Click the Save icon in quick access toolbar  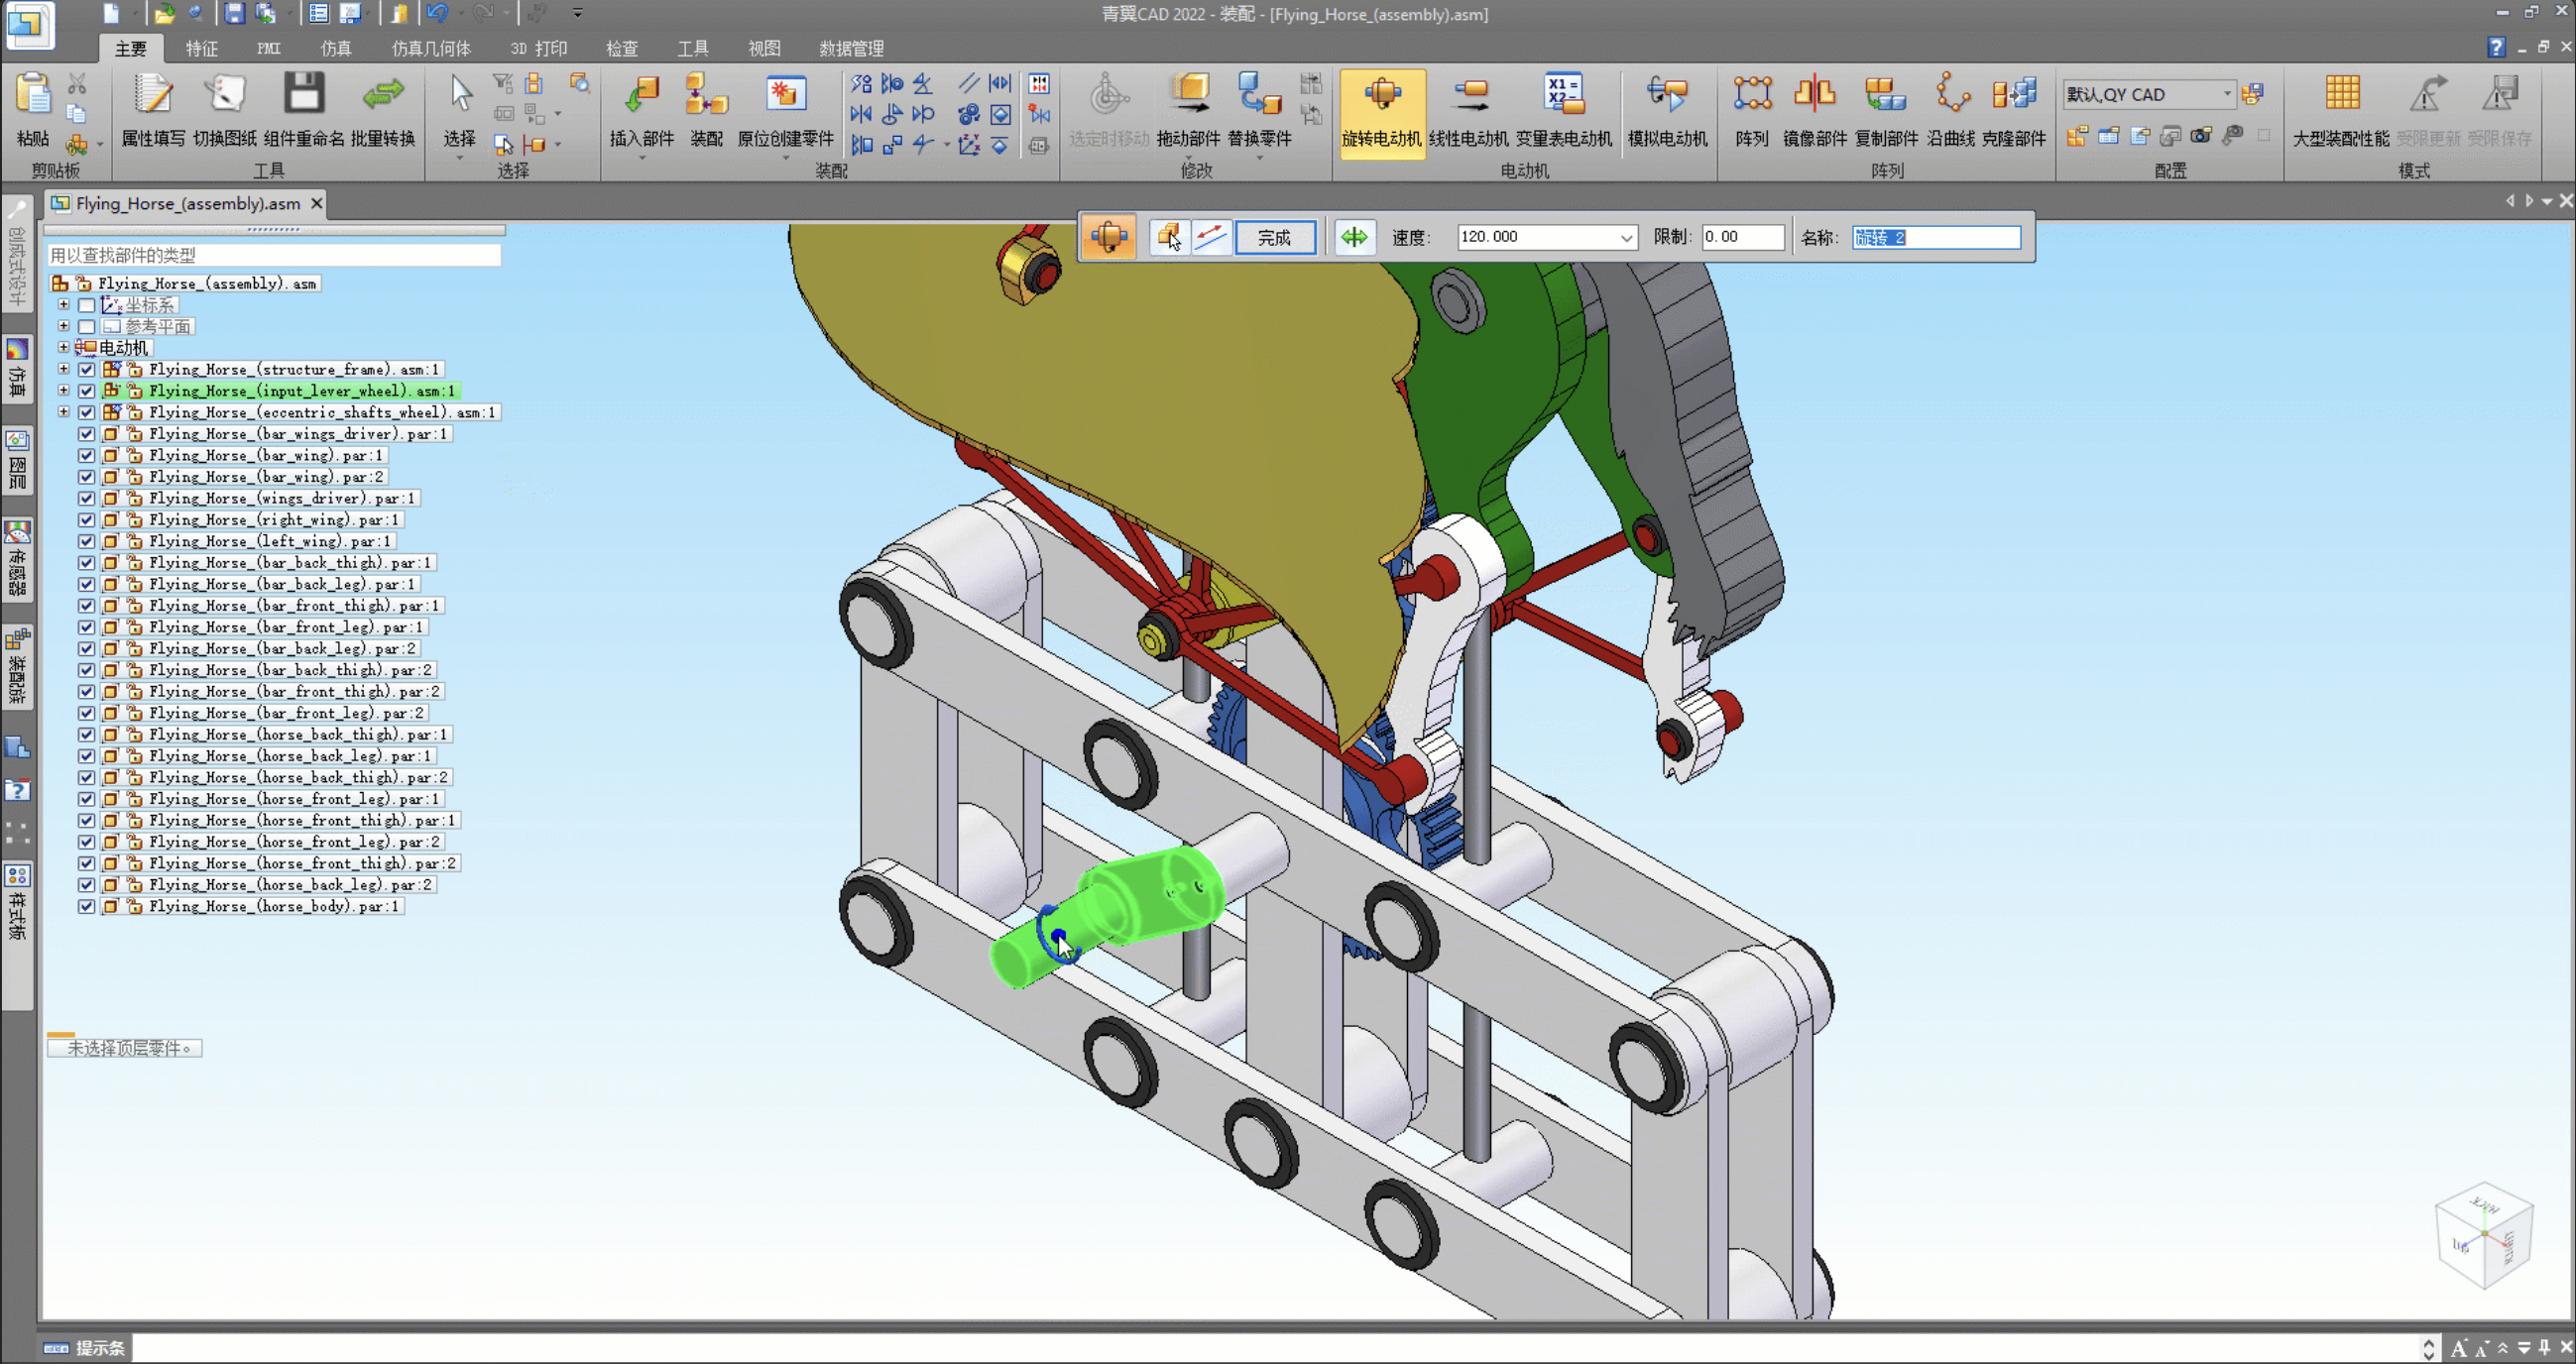[234, 13]
